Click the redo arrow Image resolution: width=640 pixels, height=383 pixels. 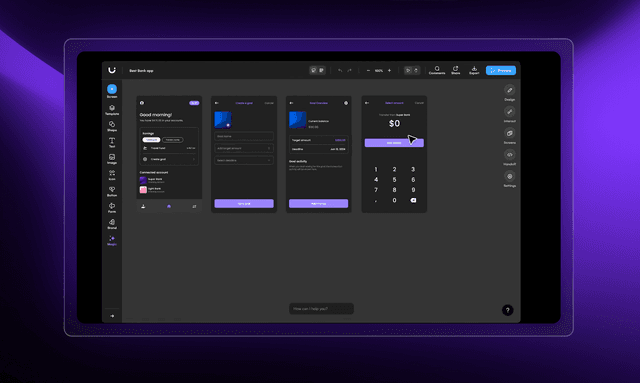click(349, 70)
